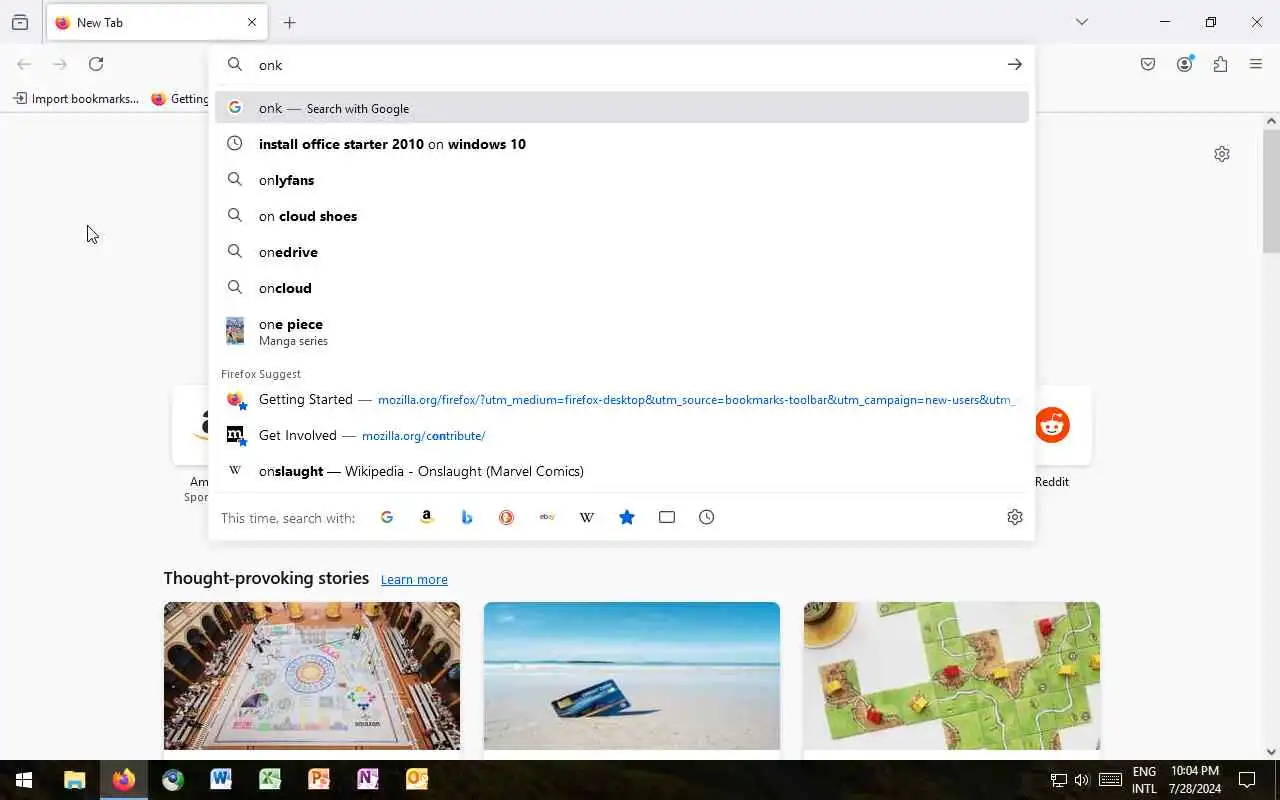Select 'install office starter 2010' history suggestion
1280x800 pixels.
[x=622, y=144]
